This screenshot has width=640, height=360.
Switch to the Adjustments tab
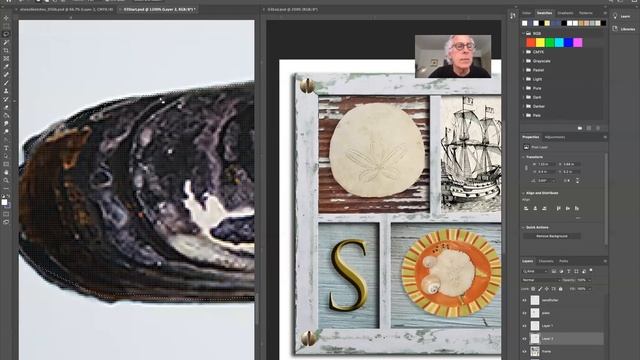click(x=555, y=138)
